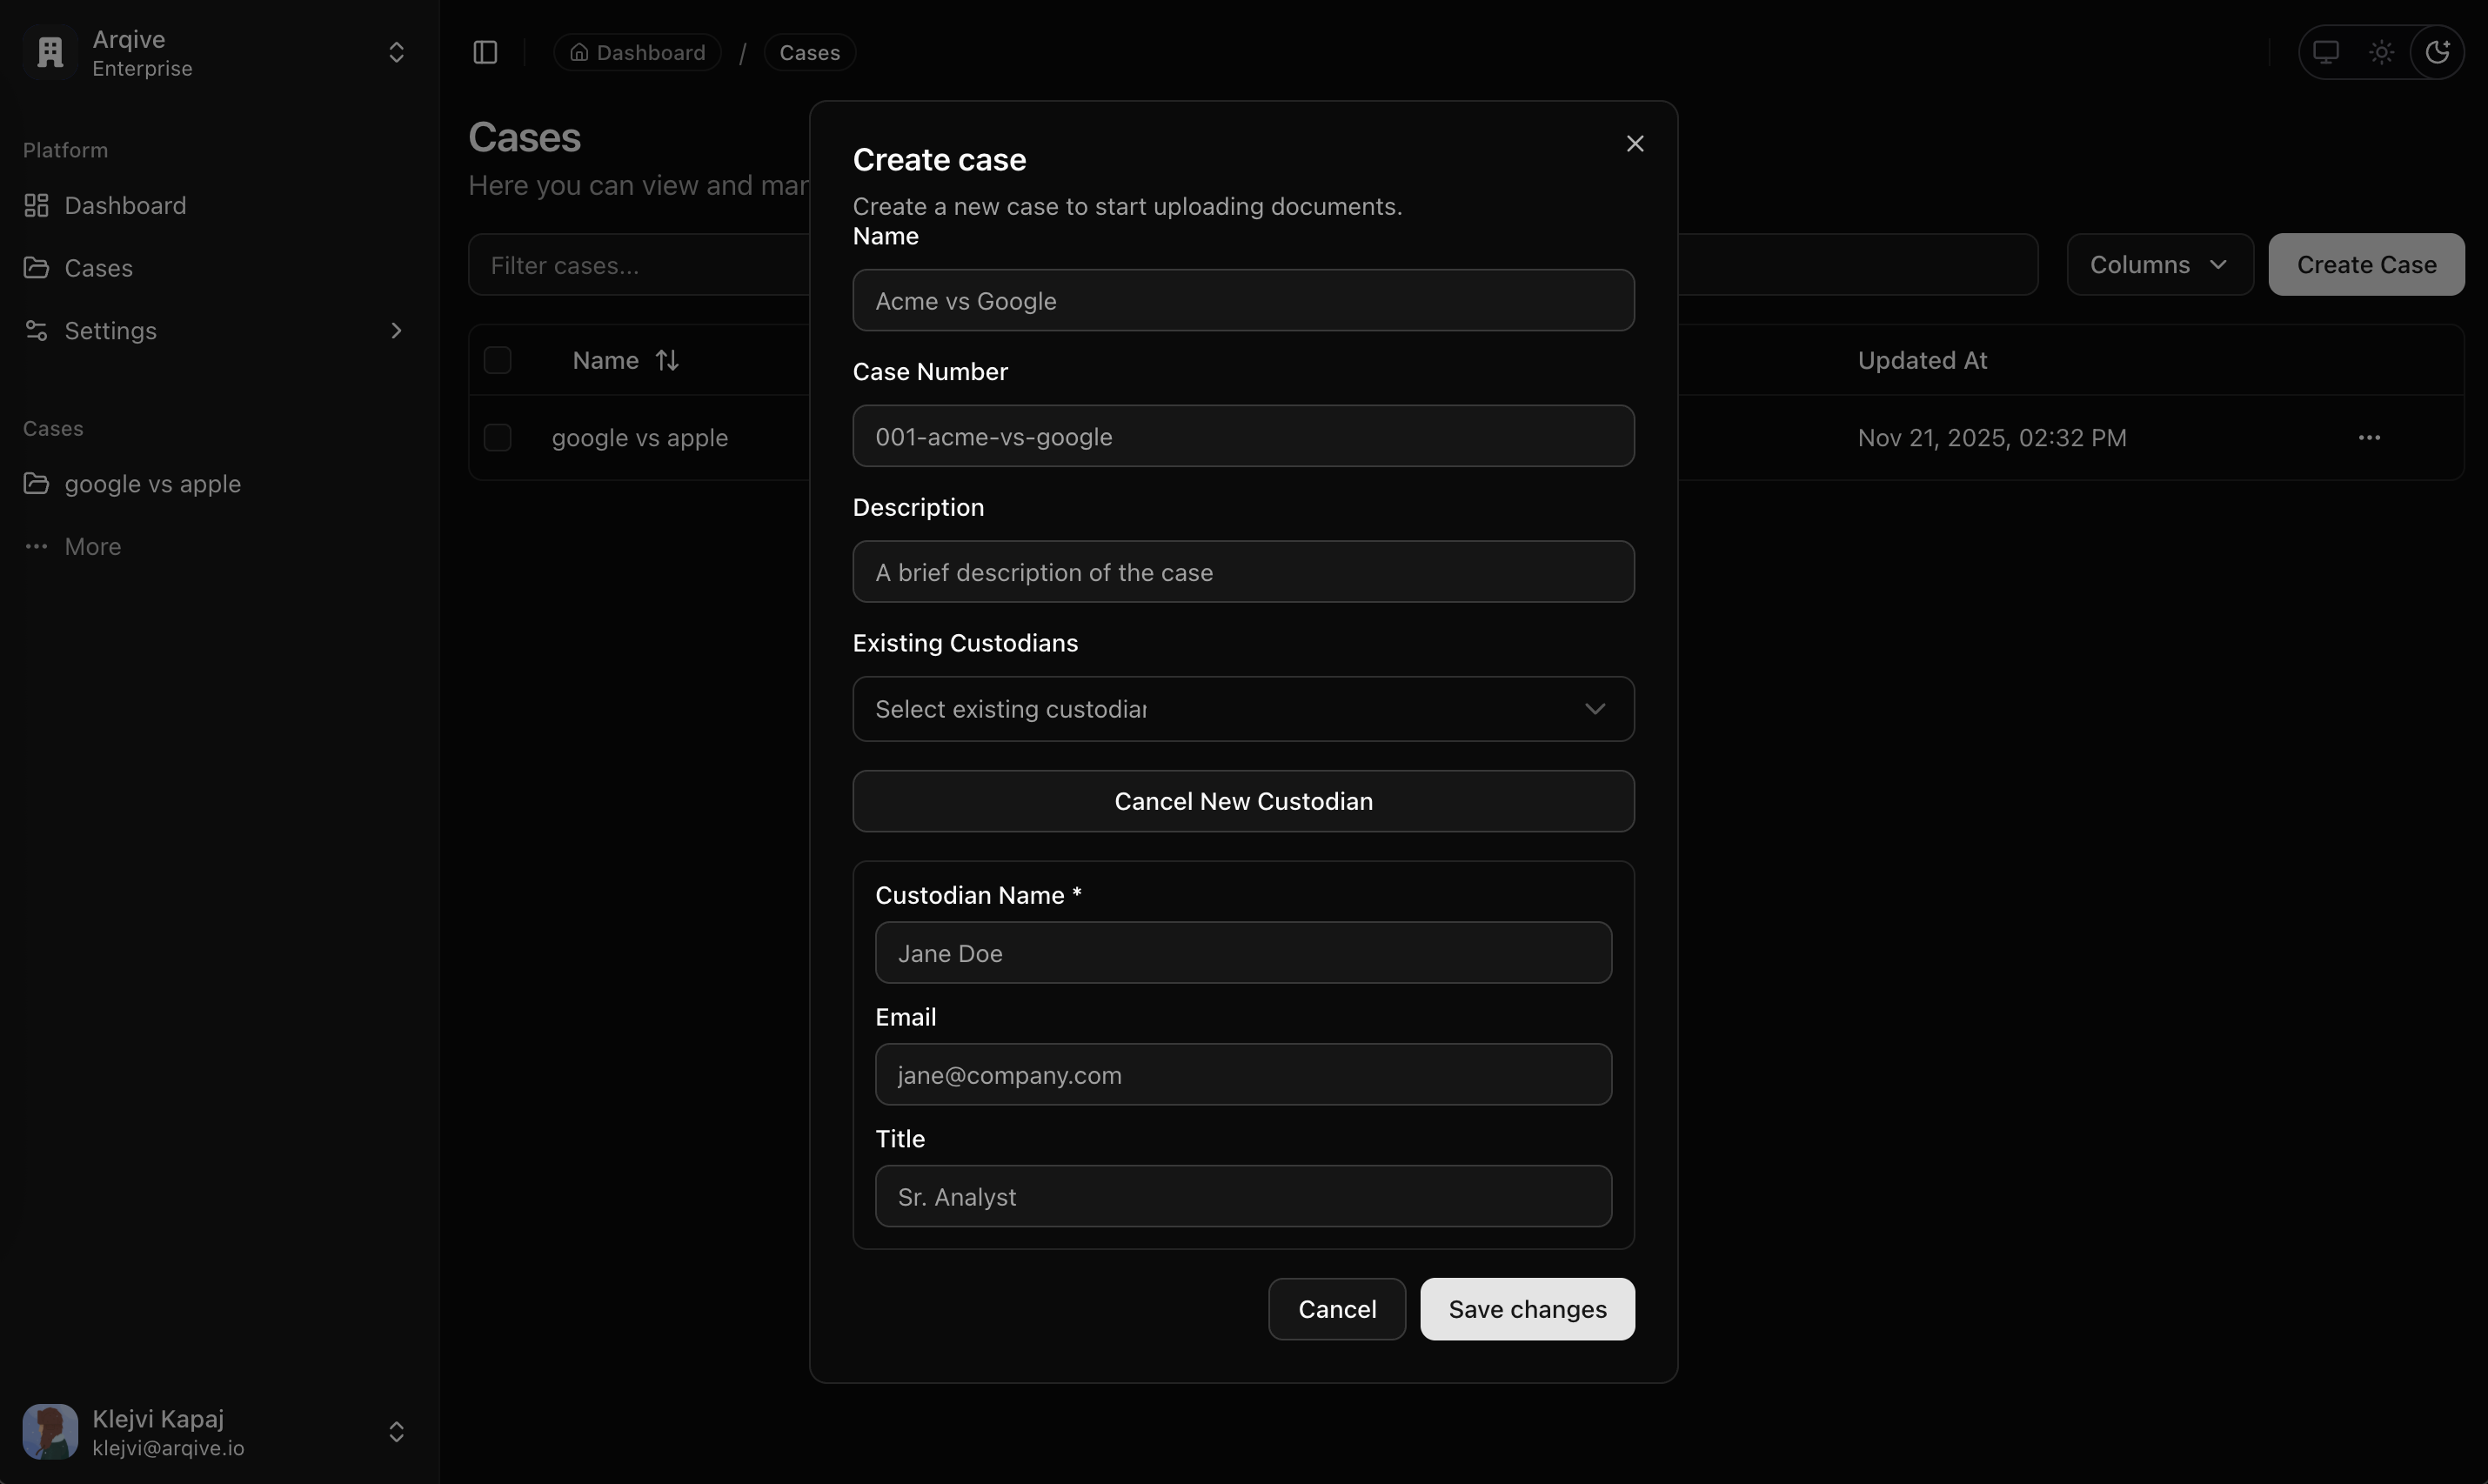Open the google vs apple case folder icon
The height and width of the screenshot is (1484, 2488).
point(37,483)
